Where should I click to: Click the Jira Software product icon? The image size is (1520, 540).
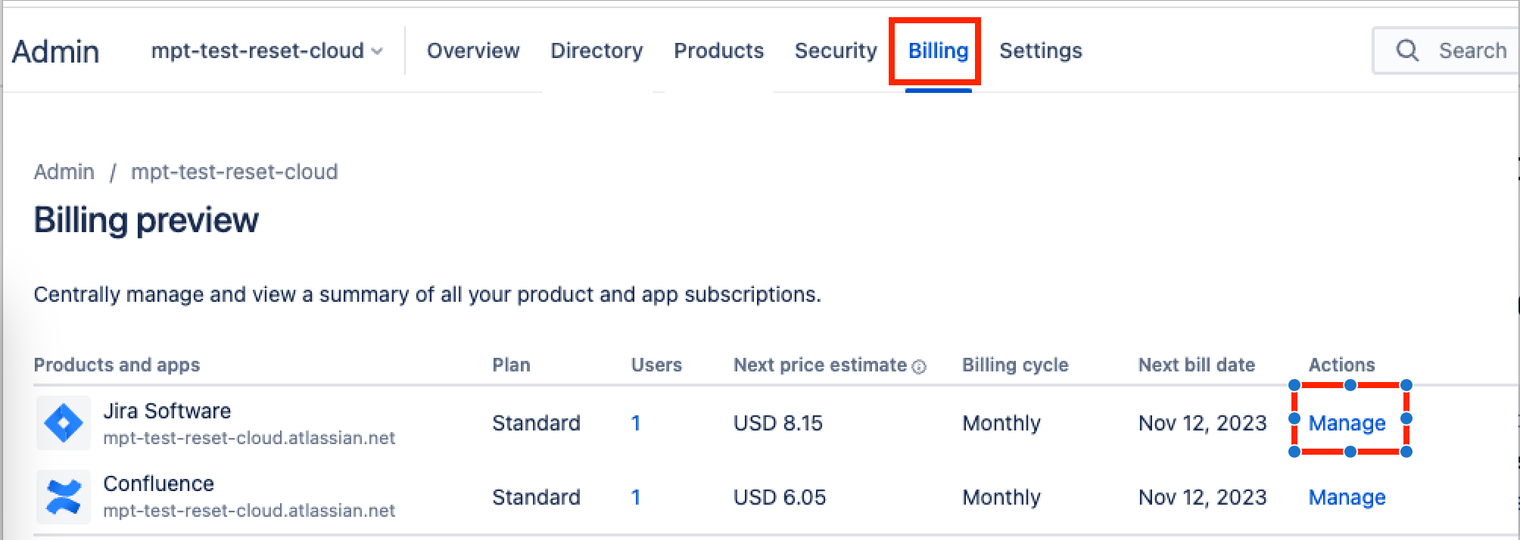63,423
